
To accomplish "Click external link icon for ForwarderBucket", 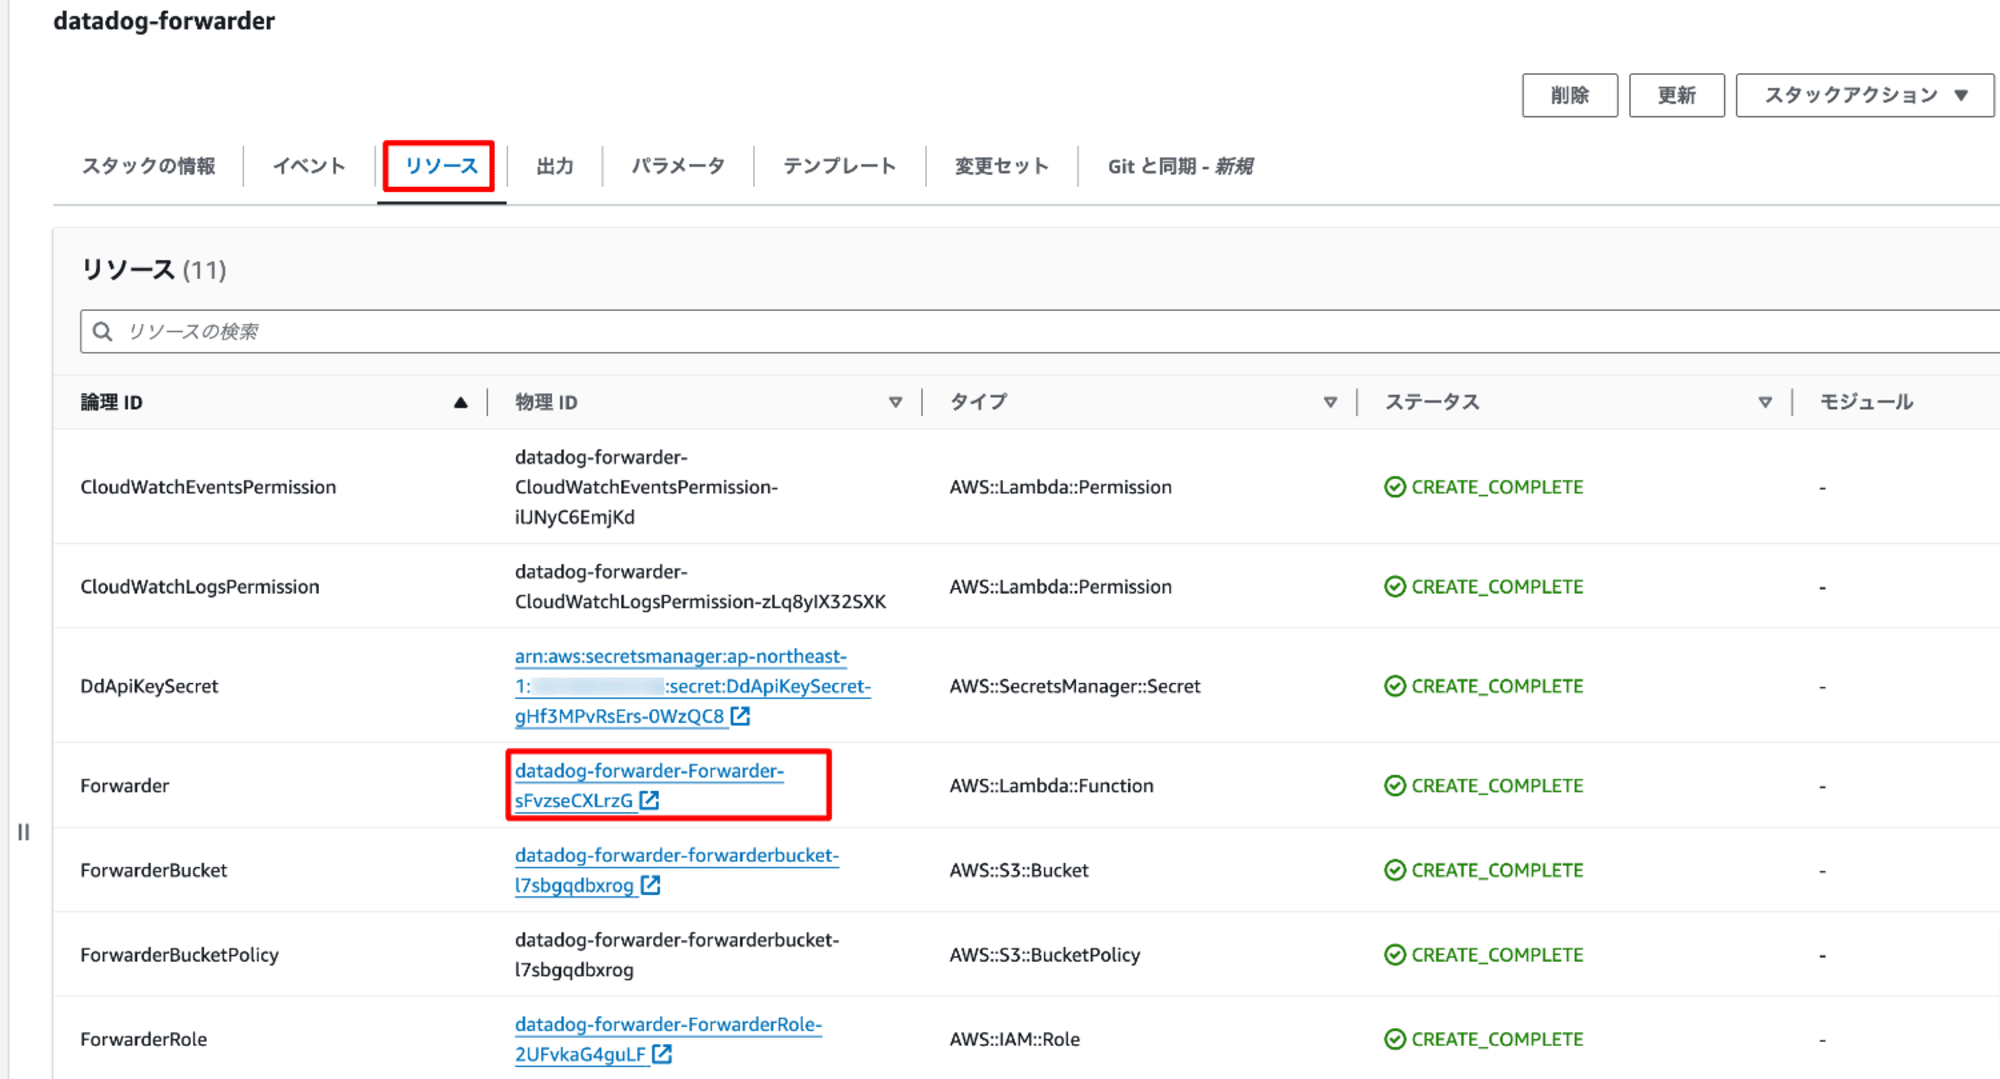I will (650, 885).
